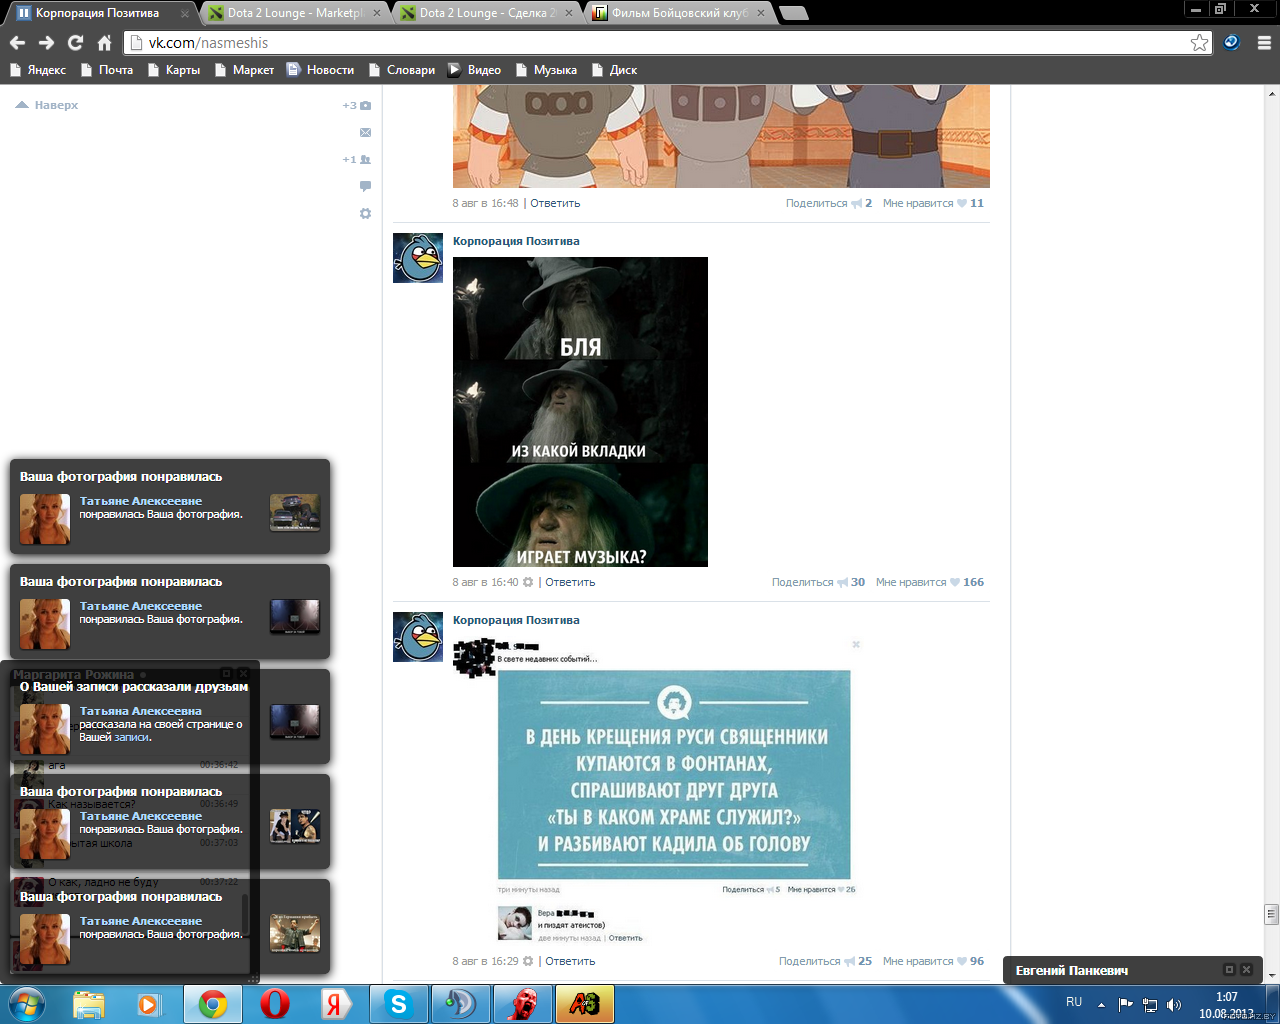Click Ответить under the 16:40 post
Screen dimensions: 1280x1024
(570, 582)
